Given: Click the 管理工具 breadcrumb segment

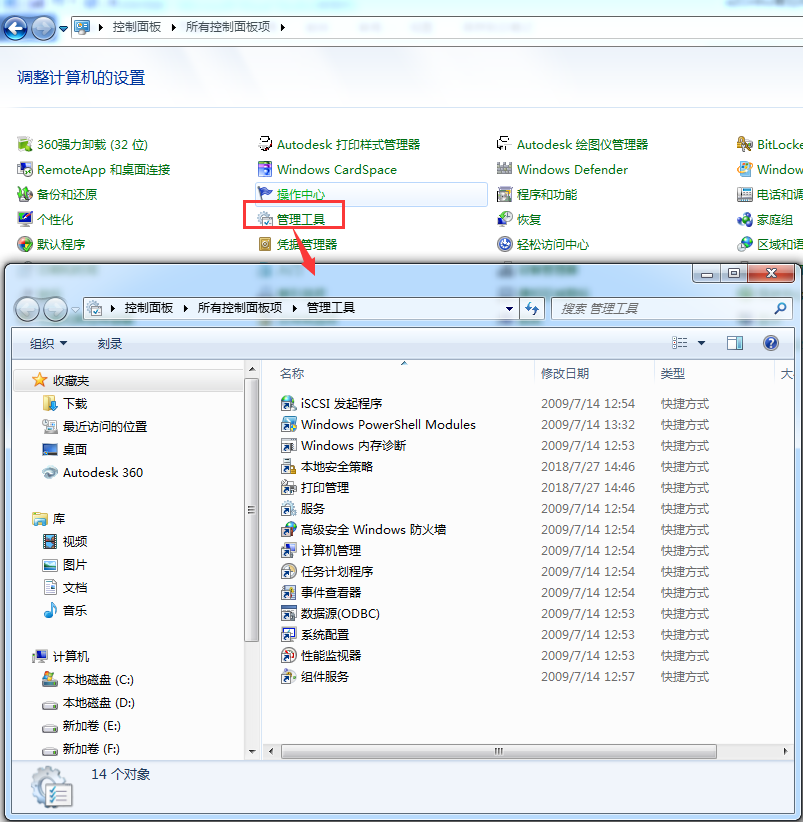Looking at the screenshot, I should coord(331,308).
